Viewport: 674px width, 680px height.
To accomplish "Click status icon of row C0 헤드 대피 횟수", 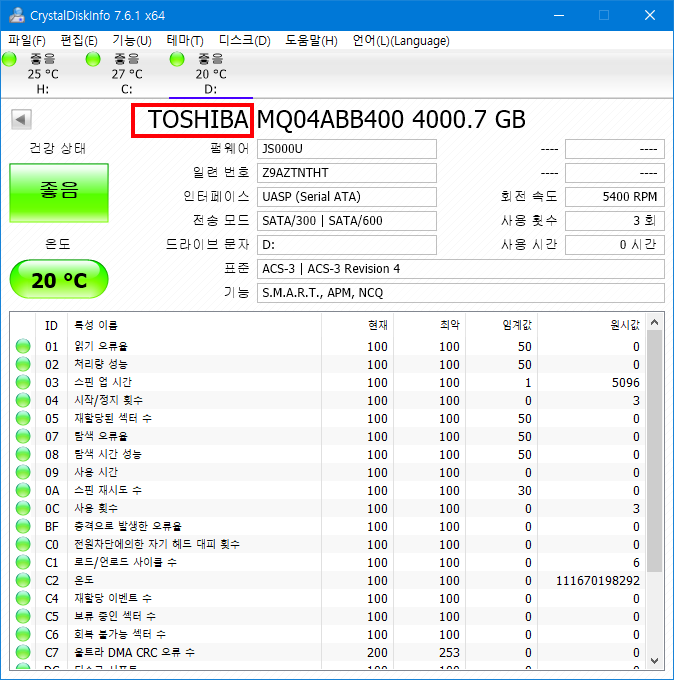I will [x=23, y=544].
